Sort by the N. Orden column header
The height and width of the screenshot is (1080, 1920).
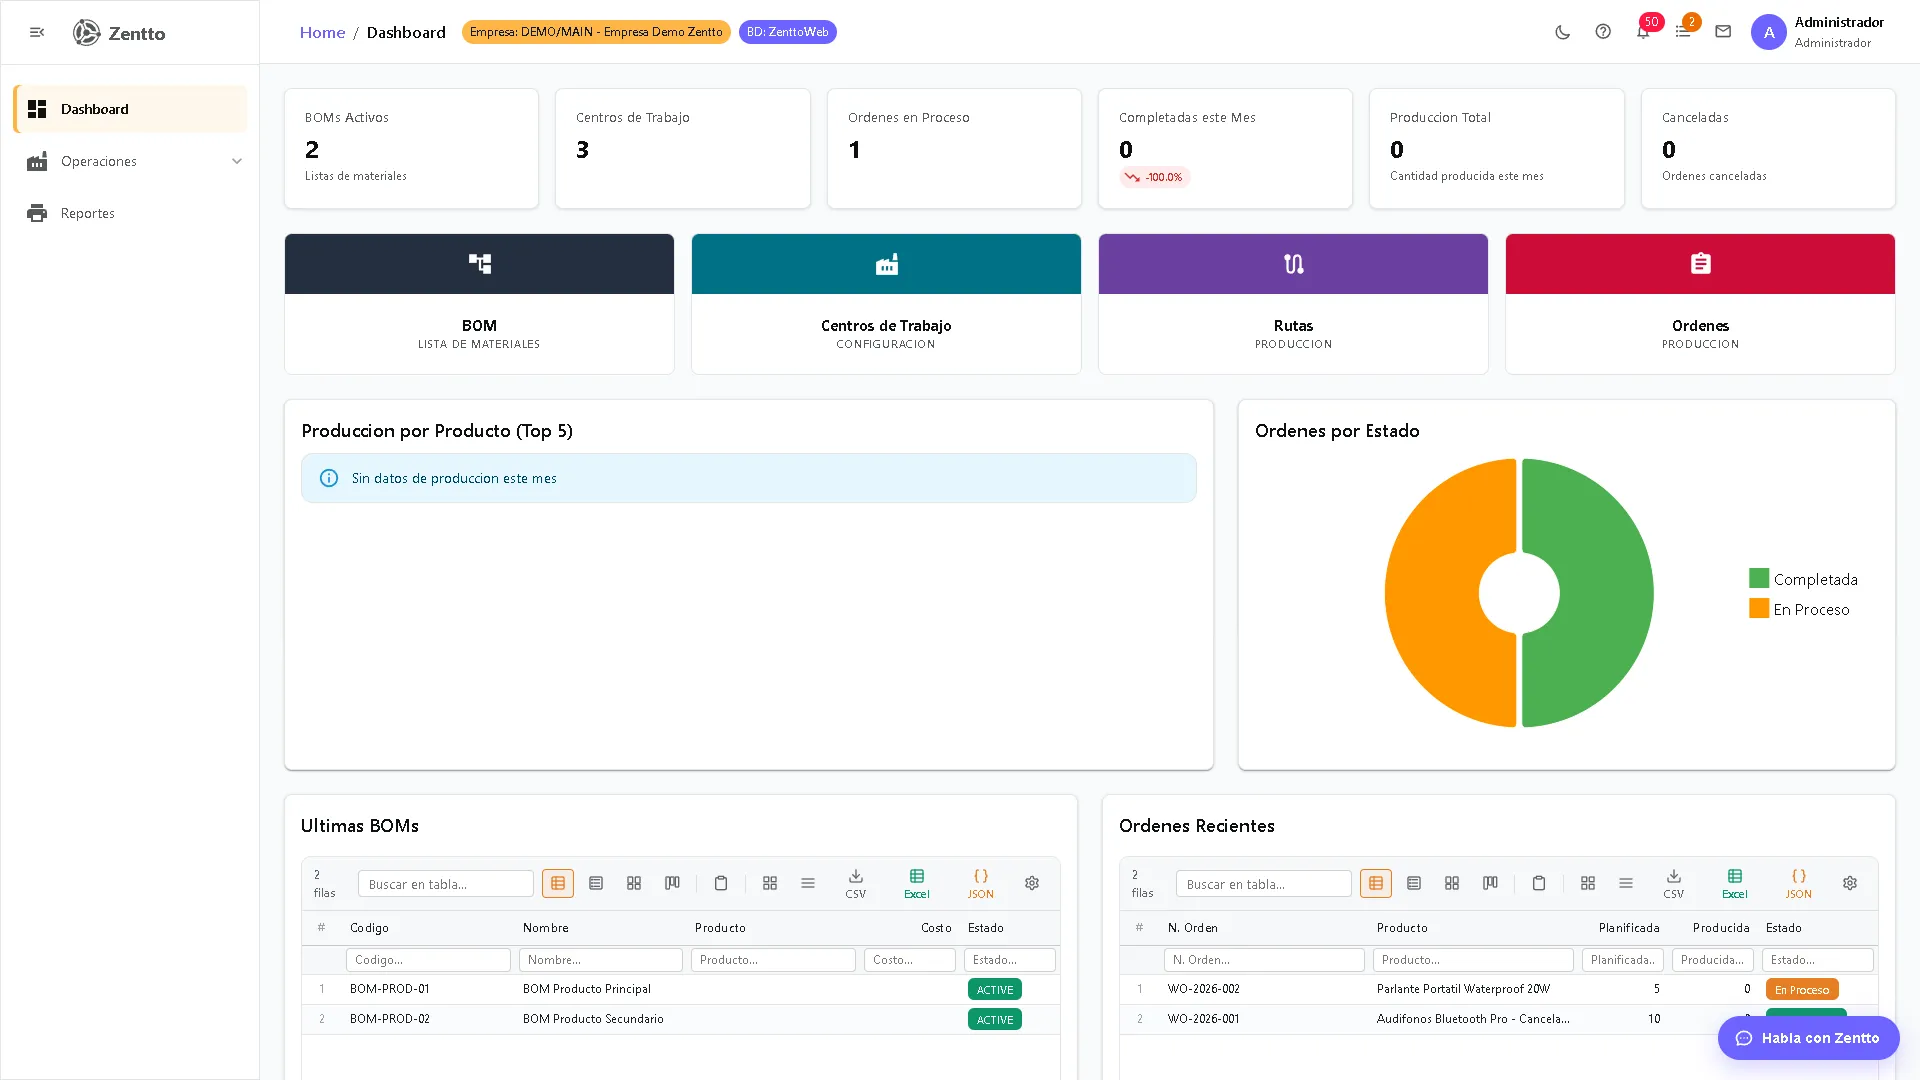(1193, 928)
